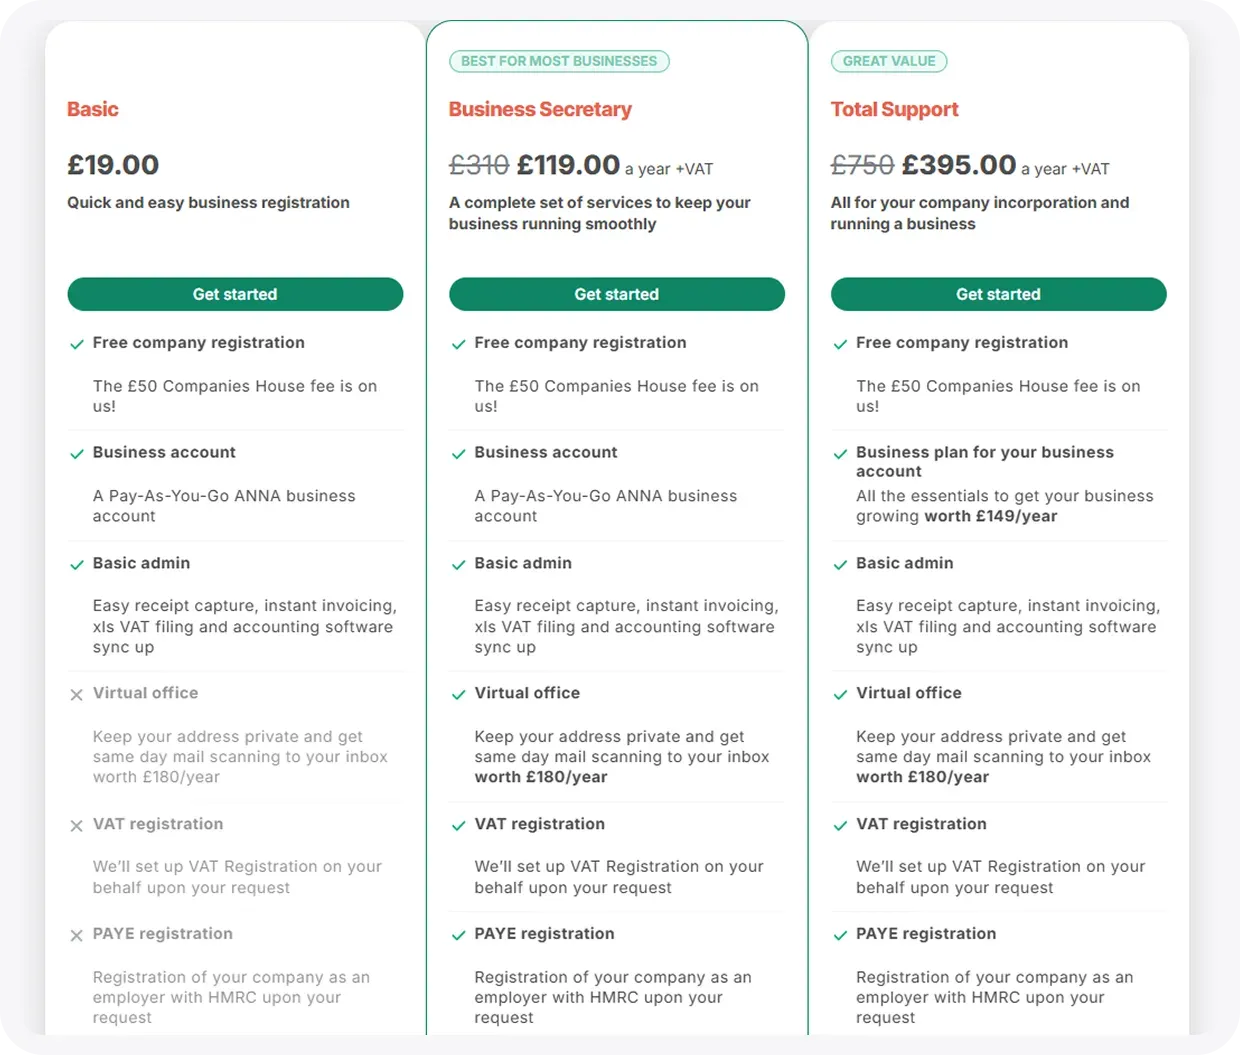Screen dimensions: 1240x1055
Task: Click the £395.00 price in Total Support
Action: [x=959, y=164]
